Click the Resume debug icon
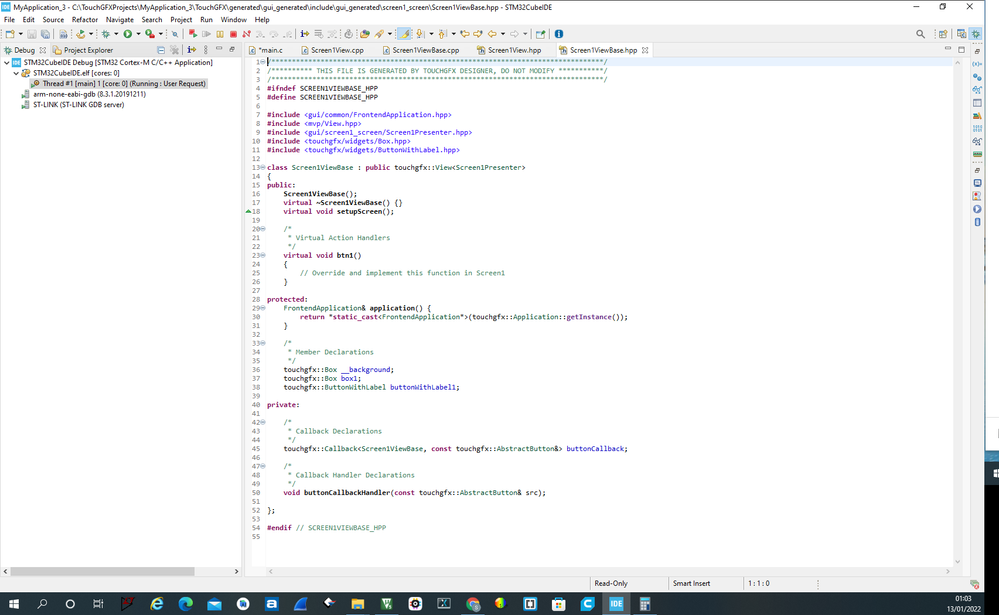999x615 pixels. coord(206,34)
